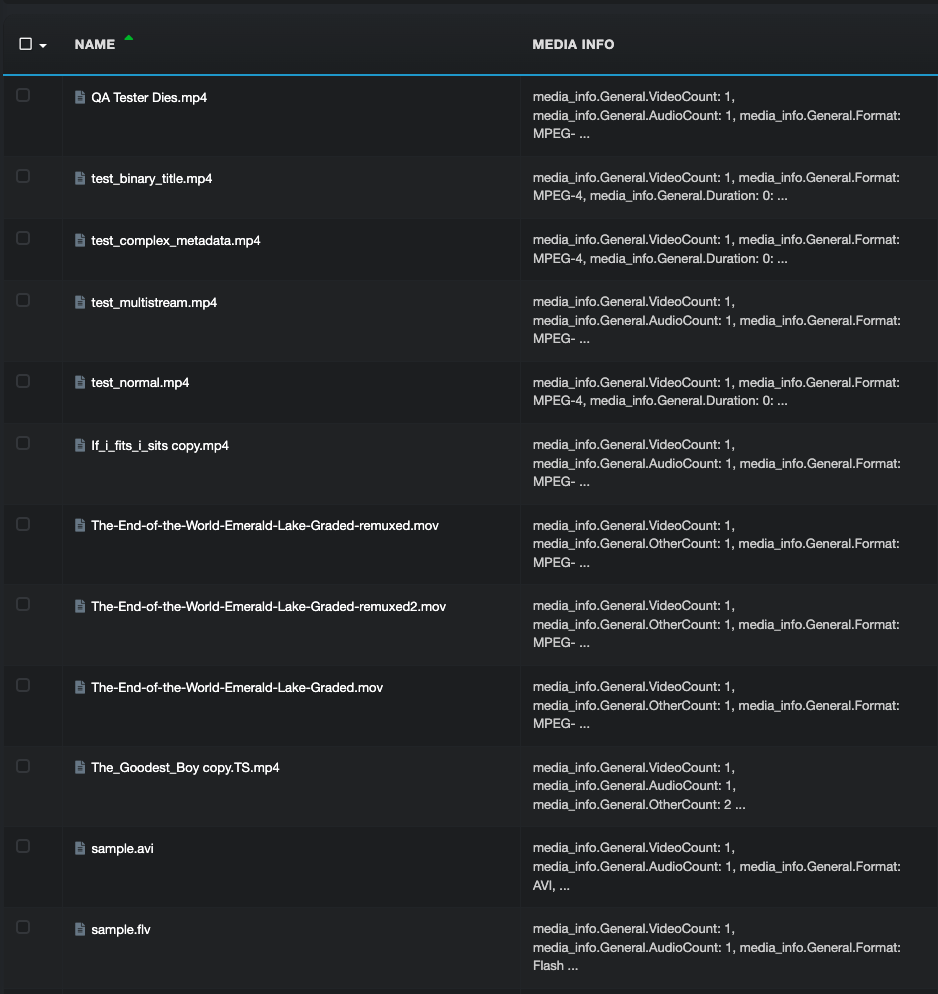Viewport: 938px width, 994px height.
Task: Open the select-all dropdown arrow
Action: 43,46
